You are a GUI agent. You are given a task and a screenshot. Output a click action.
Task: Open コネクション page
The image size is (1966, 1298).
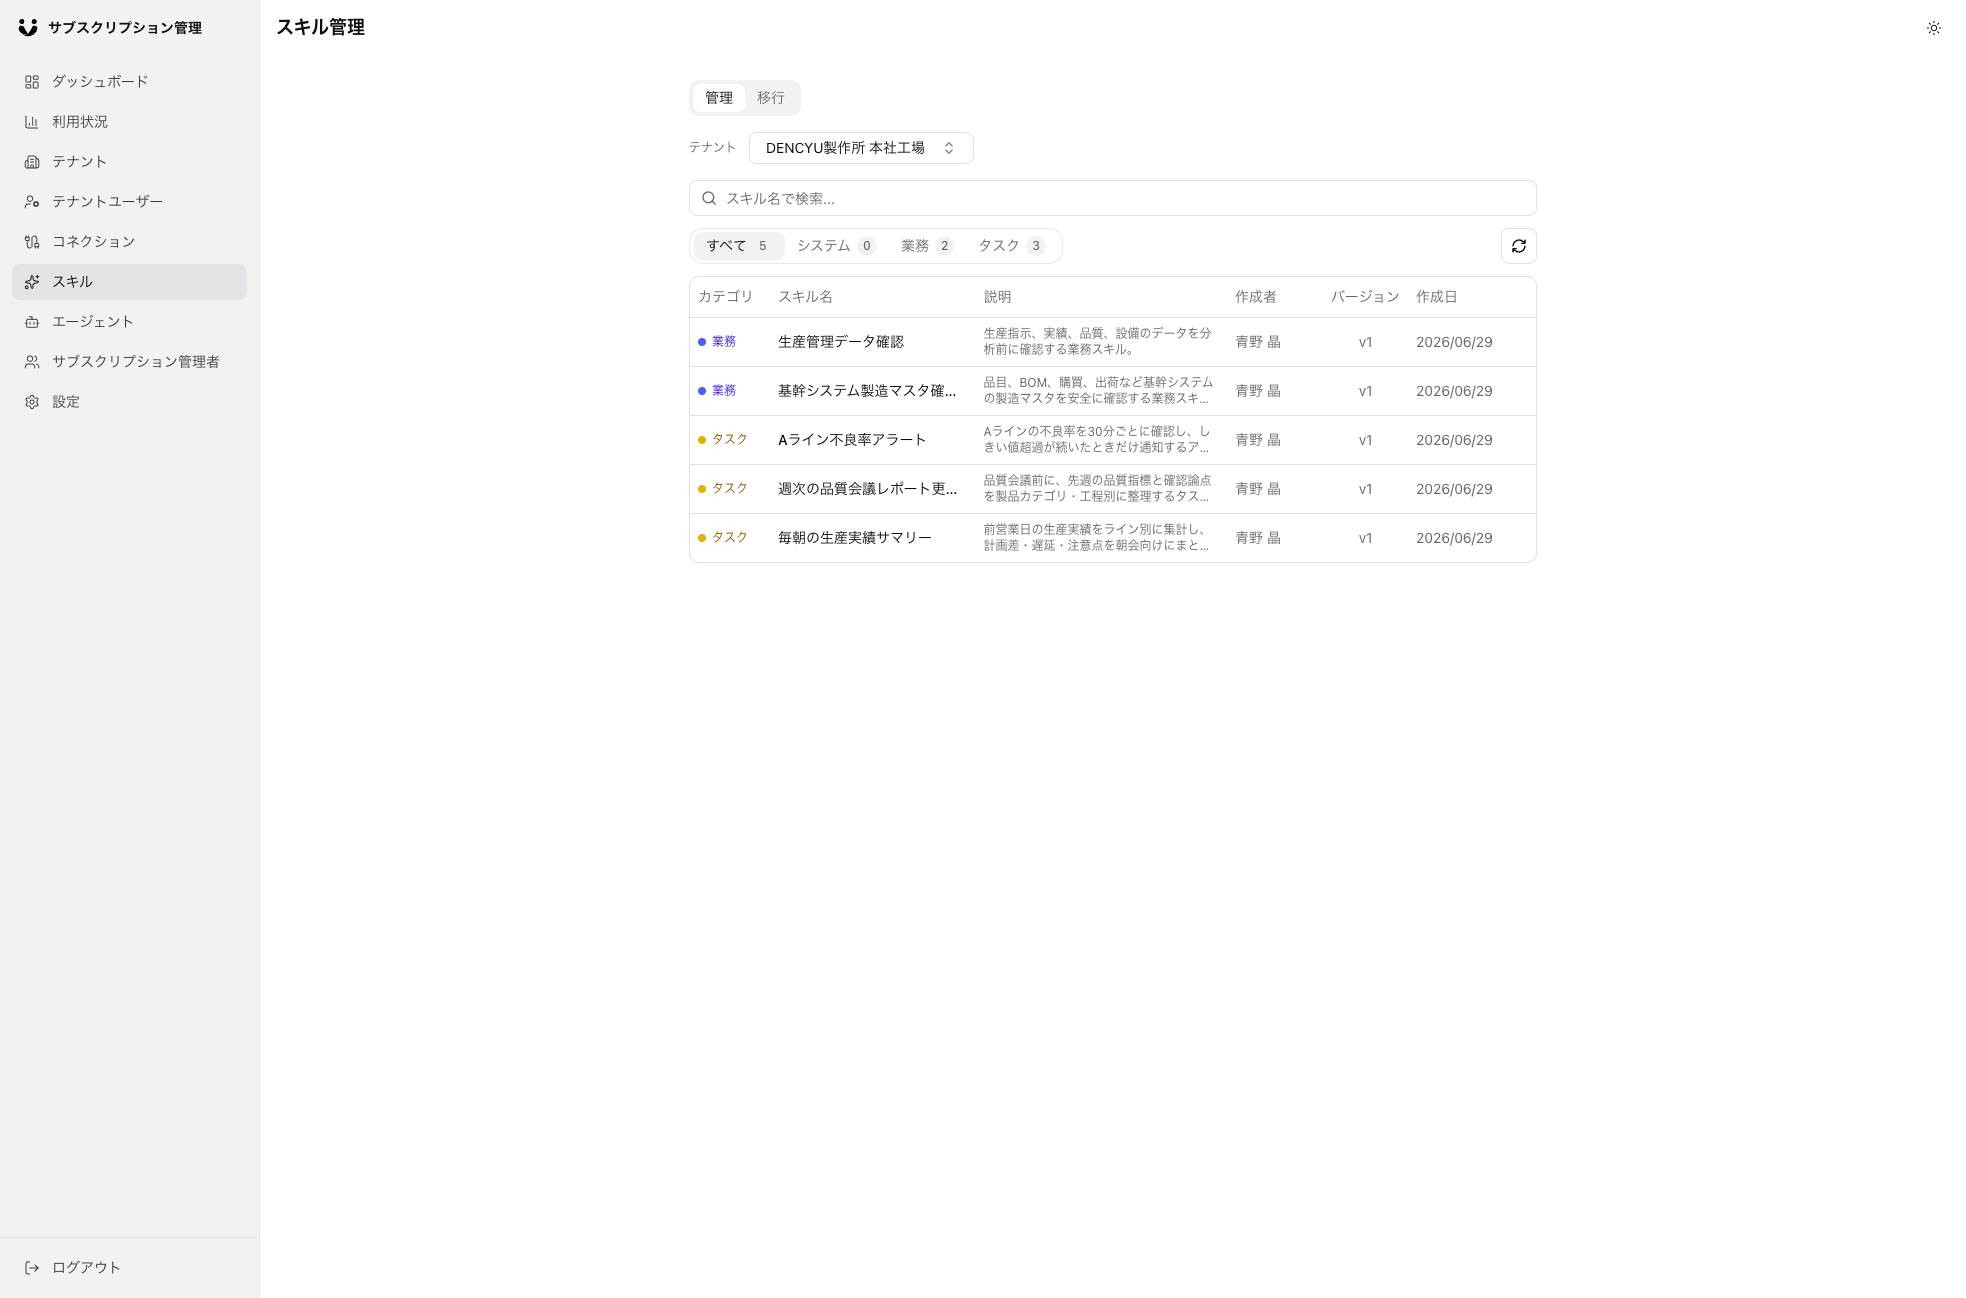click(x=129, y=242)
